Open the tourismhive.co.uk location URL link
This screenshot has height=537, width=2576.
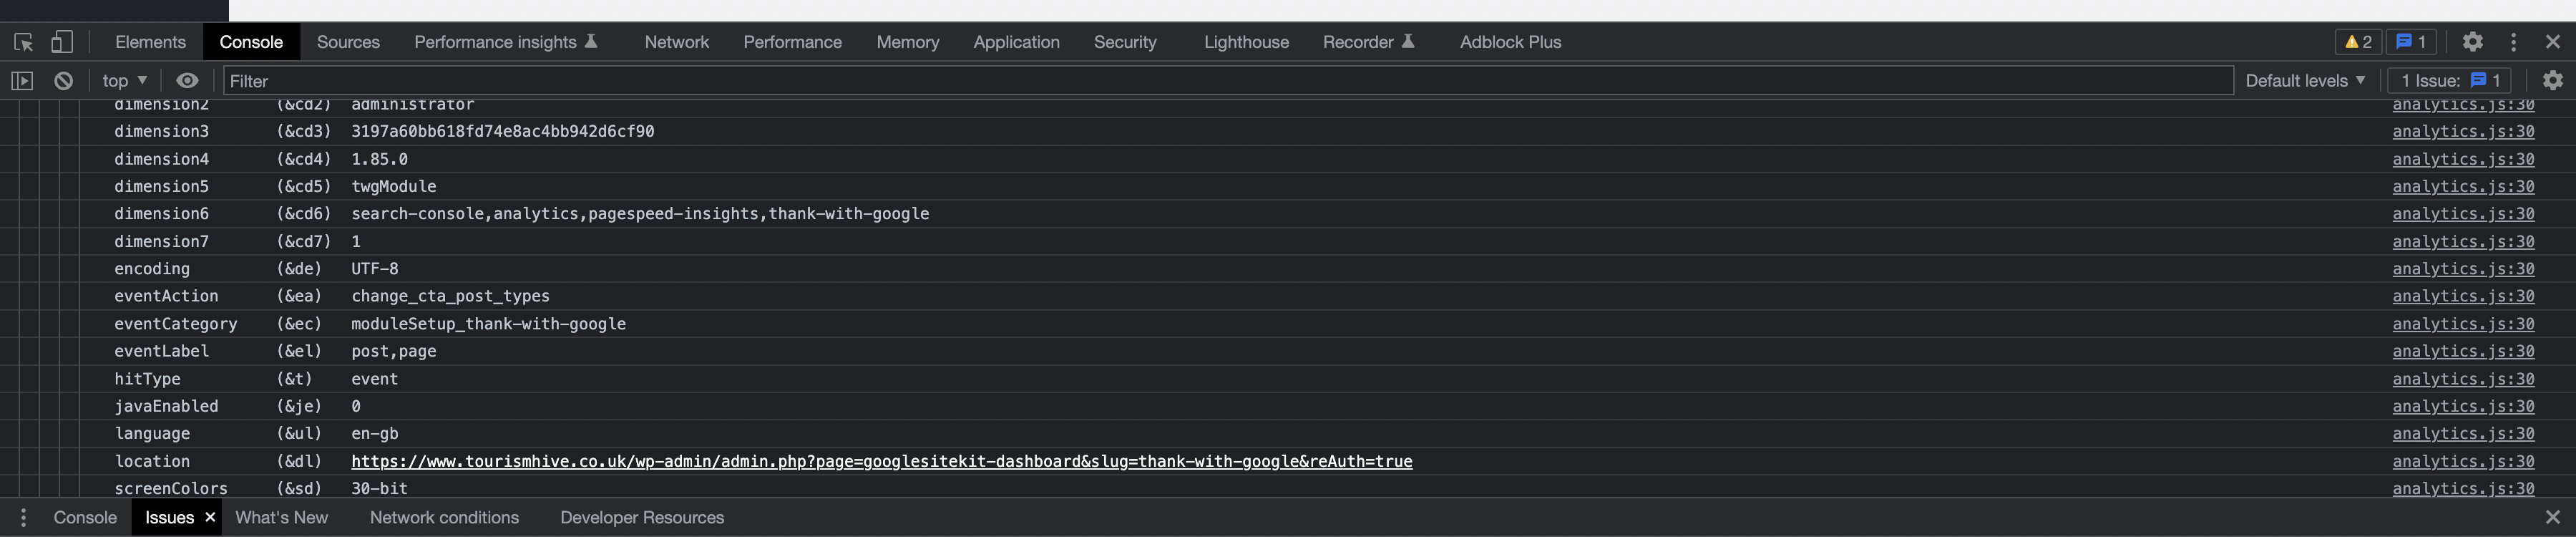click(881, 461)
